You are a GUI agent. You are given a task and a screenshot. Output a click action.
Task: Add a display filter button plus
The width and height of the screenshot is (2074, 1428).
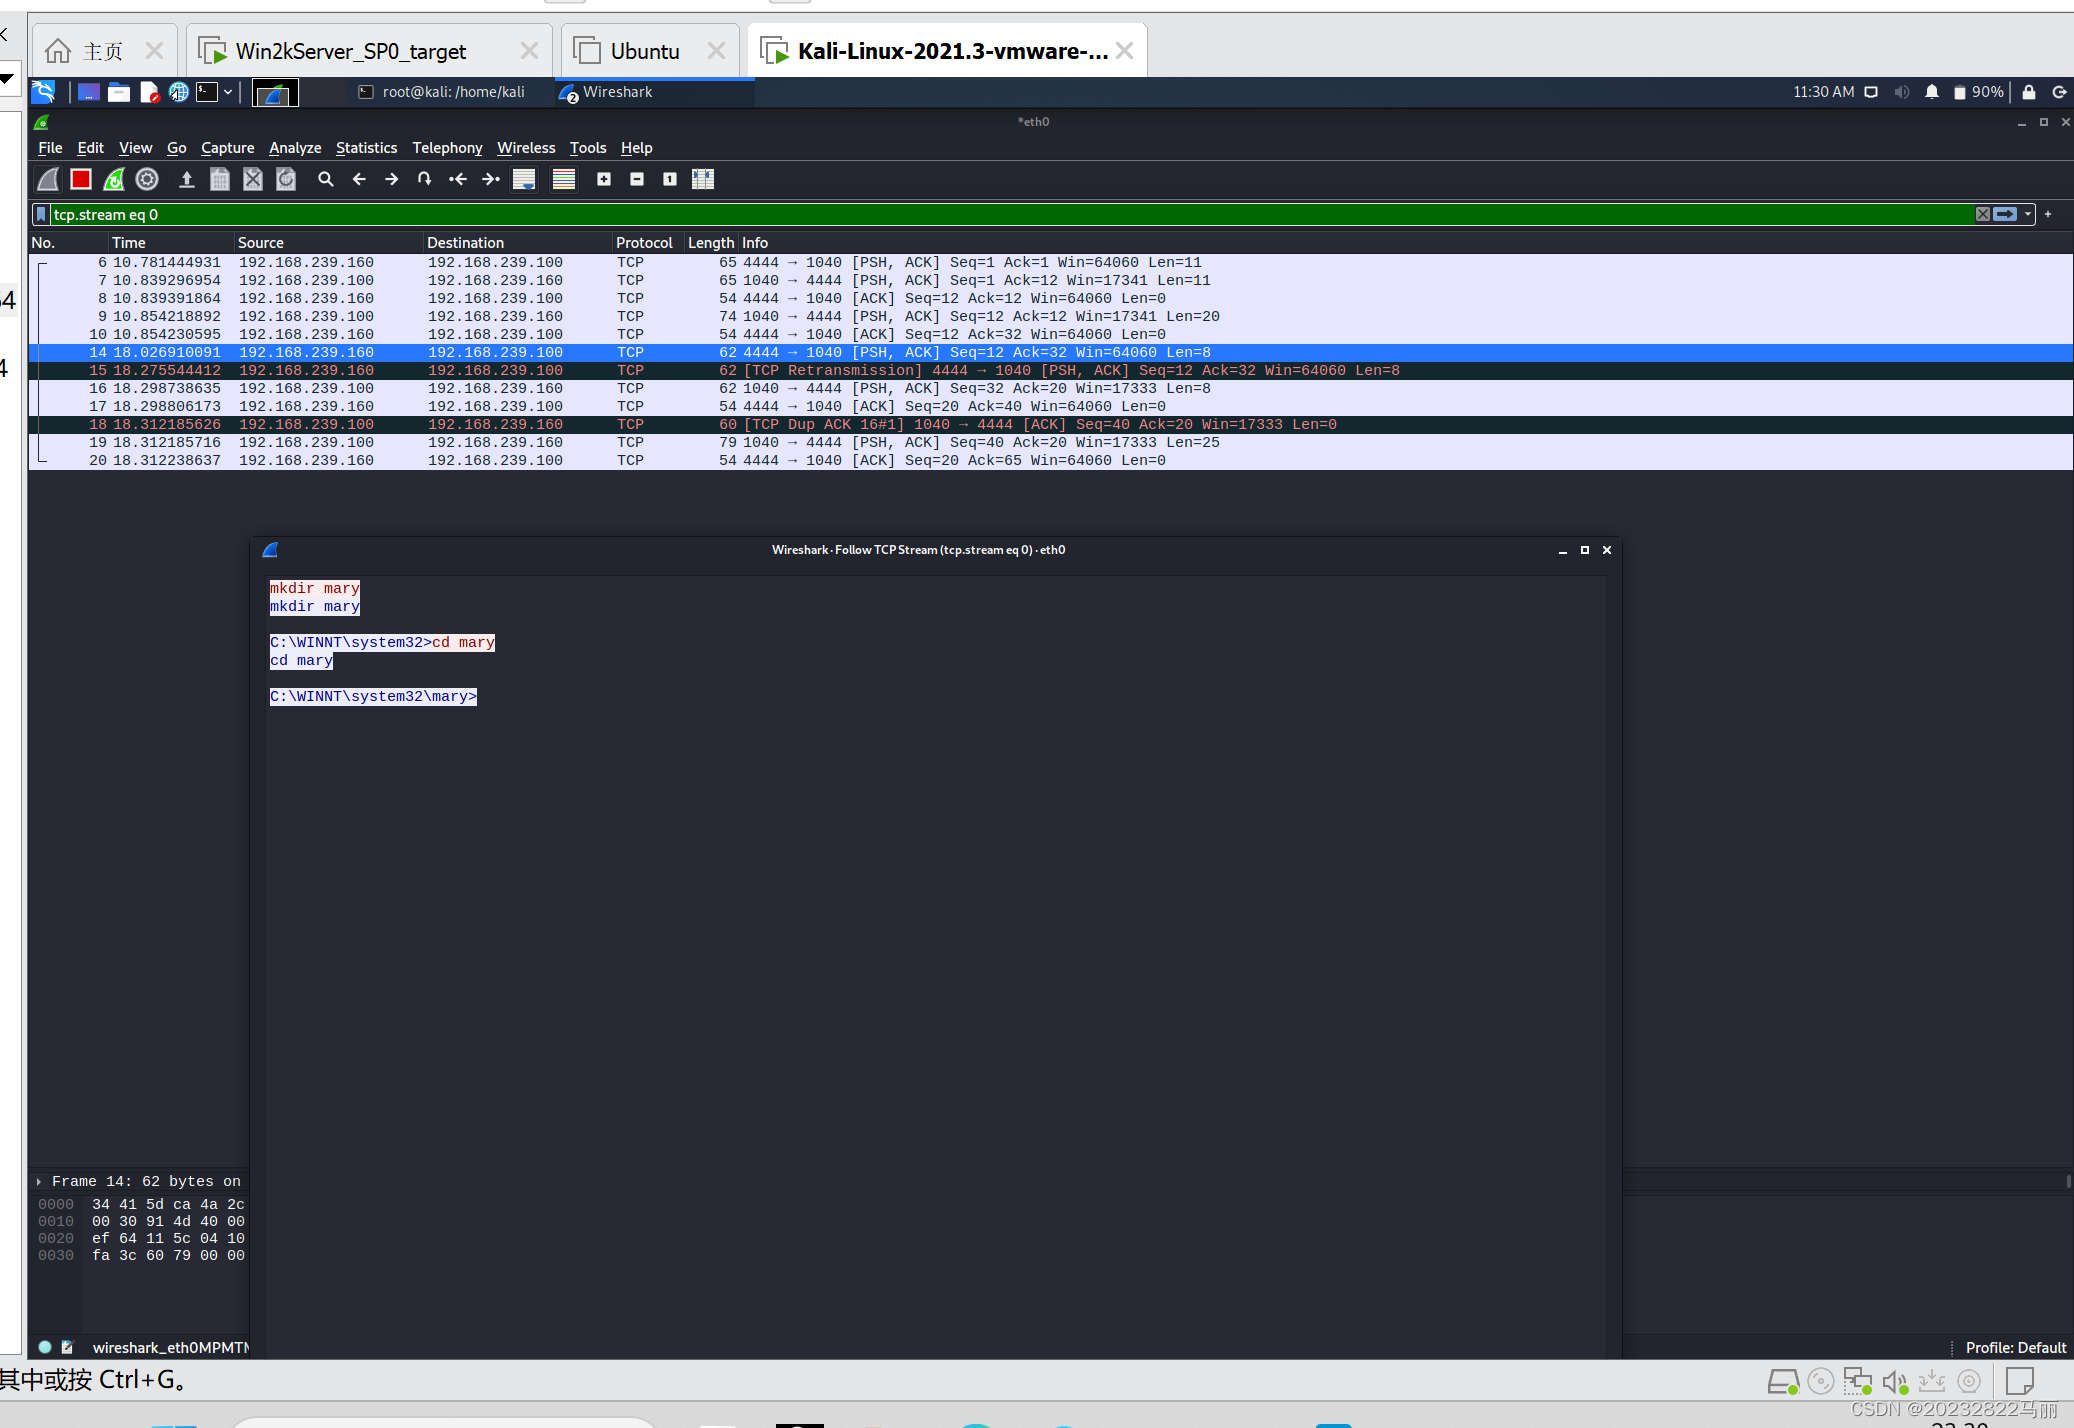(x=2048, y=214)
